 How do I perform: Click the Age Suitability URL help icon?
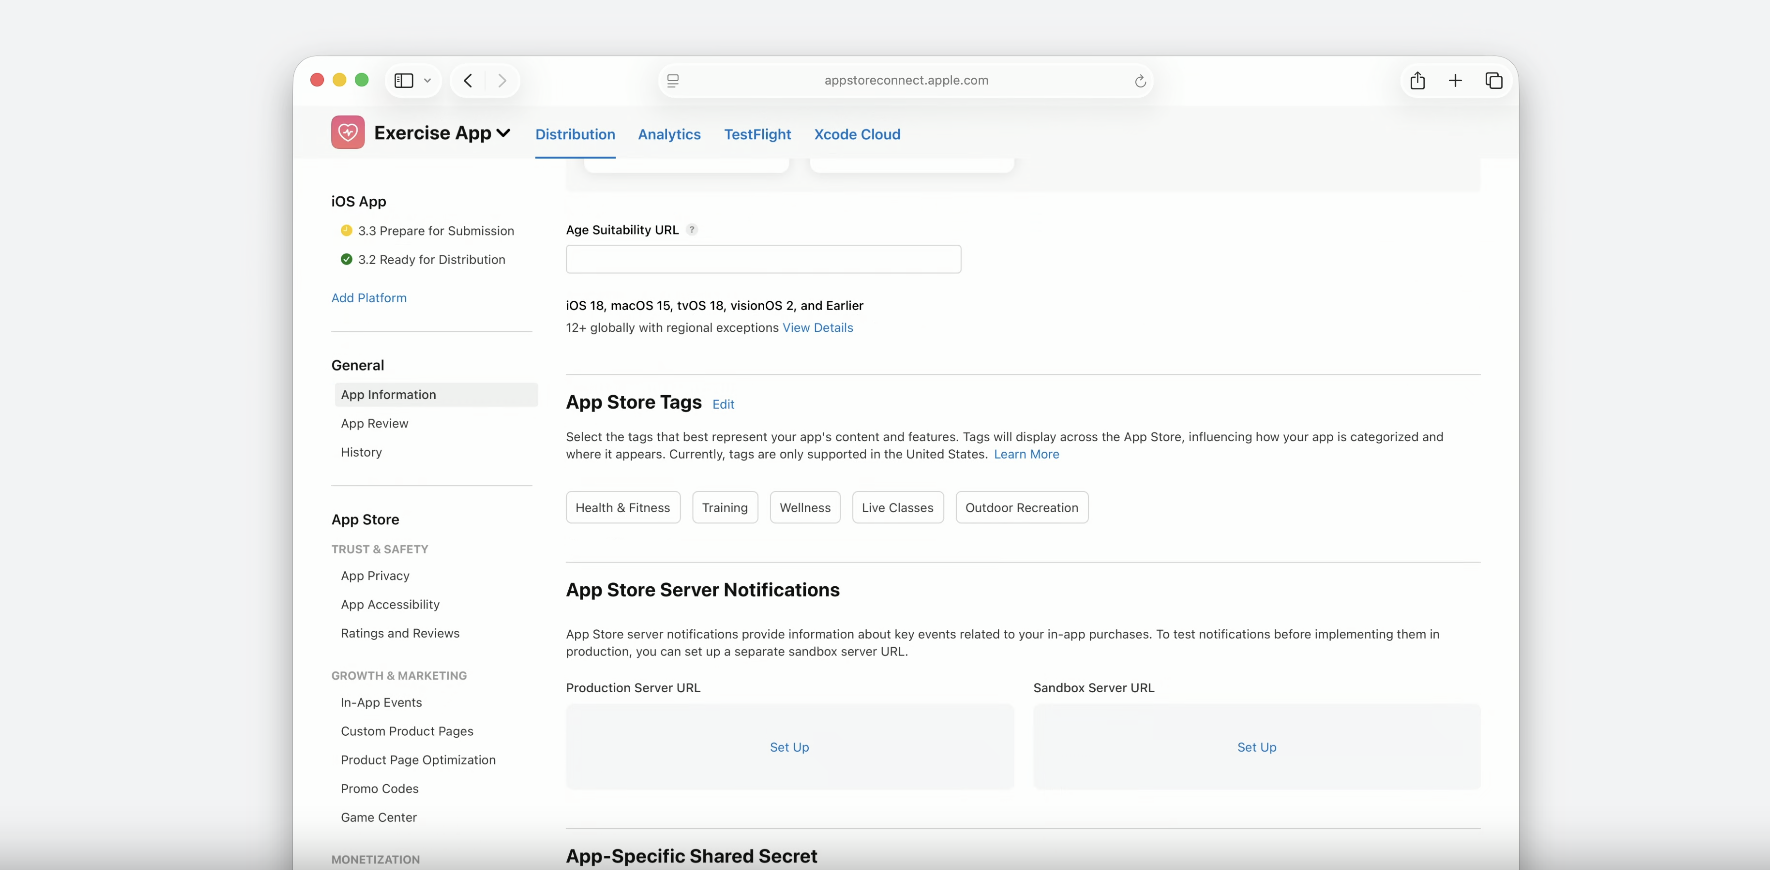(692, 230)
